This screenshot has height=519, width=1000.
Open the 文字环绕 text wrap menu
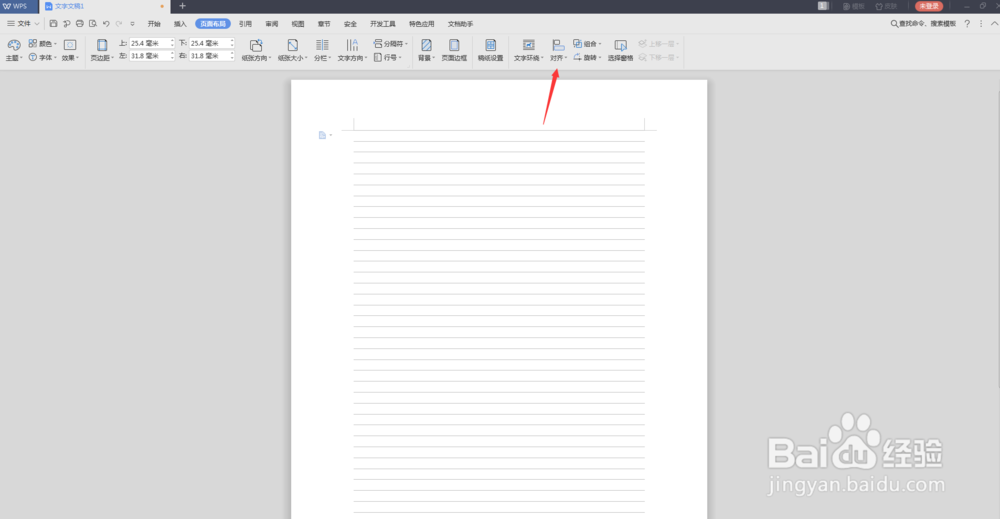[x=529, y=50]
